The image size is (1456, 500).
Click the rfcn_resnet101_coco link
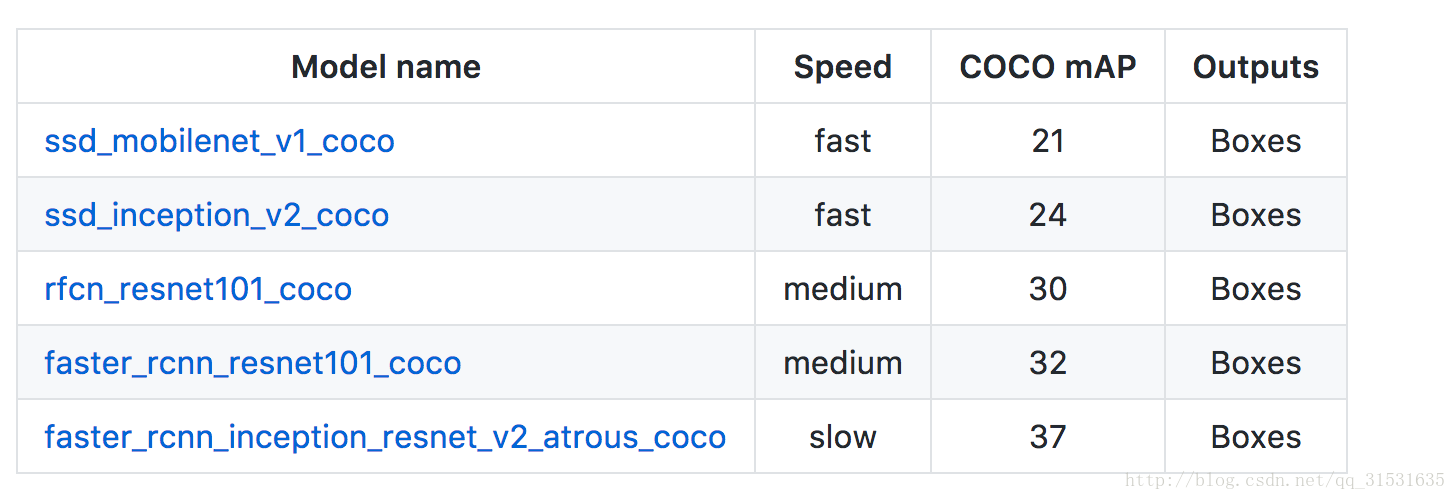pyautogui.click(x=198, y=289)
